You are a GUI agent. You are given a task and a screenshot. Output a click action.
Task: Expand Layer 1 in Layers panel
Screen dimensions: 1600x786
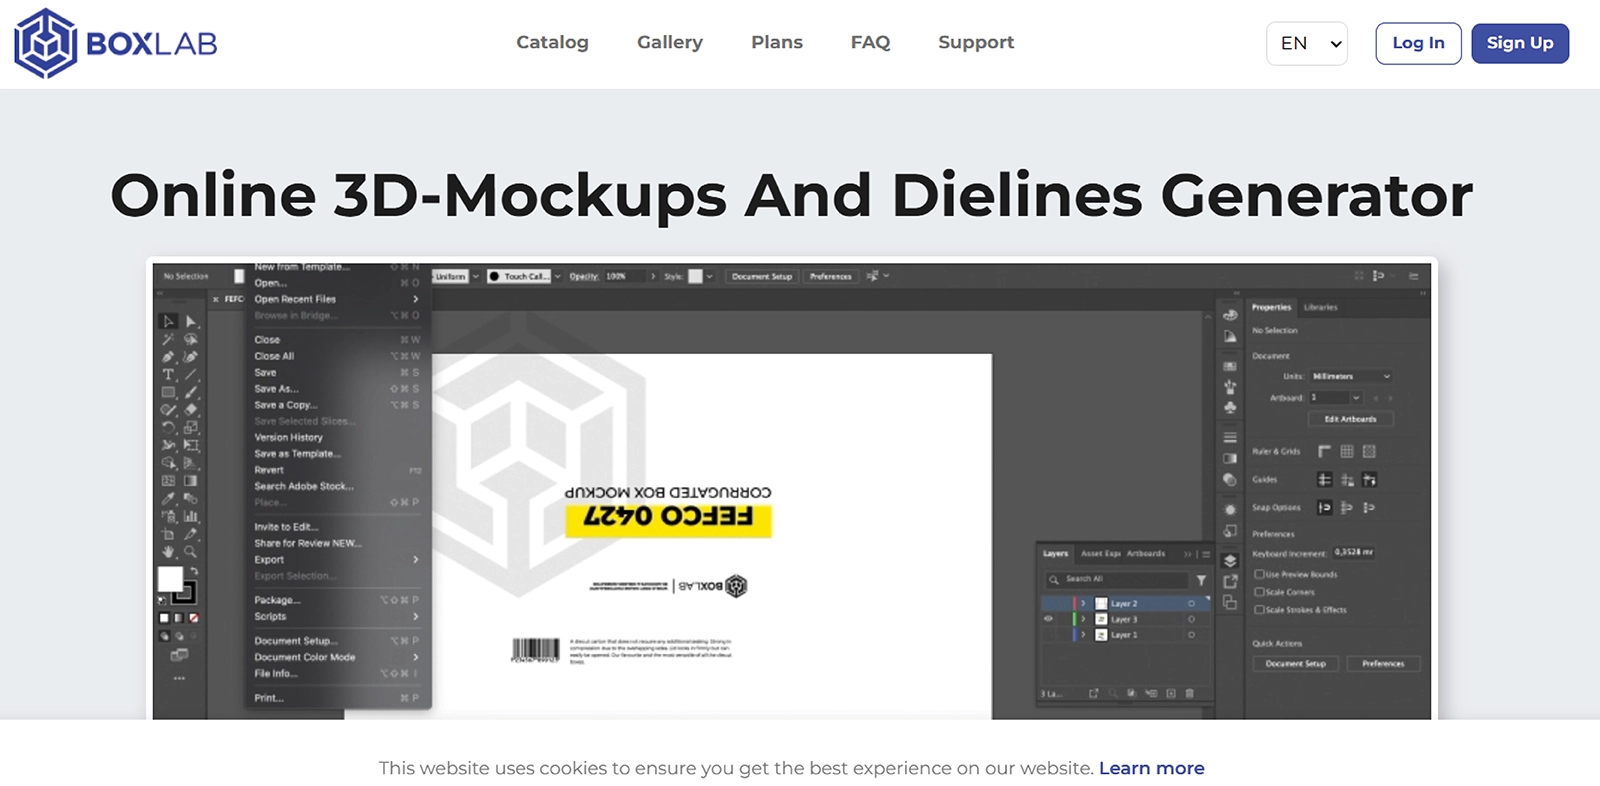(1083, 635)
